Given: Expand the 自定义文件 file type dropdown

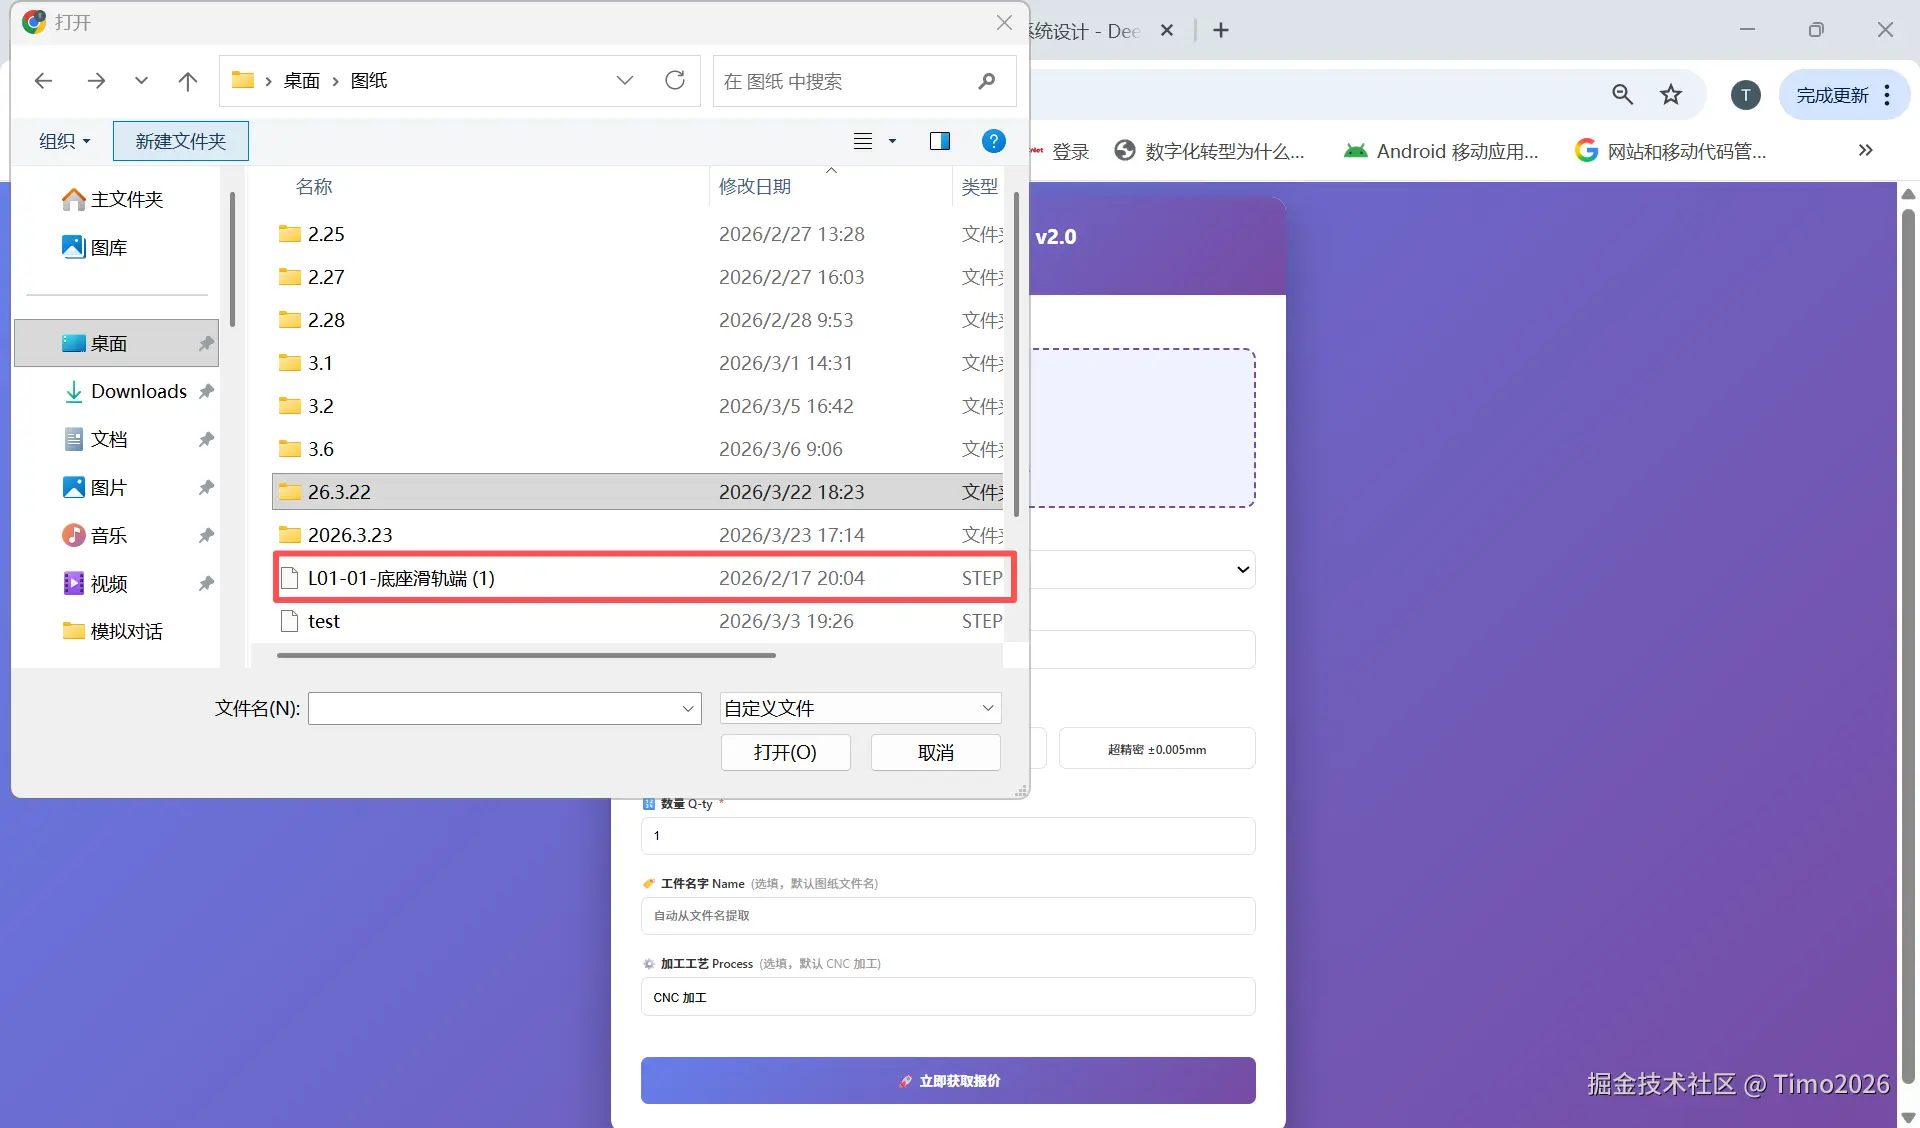Looking at the screenshot, I should [x=987, y=708].
